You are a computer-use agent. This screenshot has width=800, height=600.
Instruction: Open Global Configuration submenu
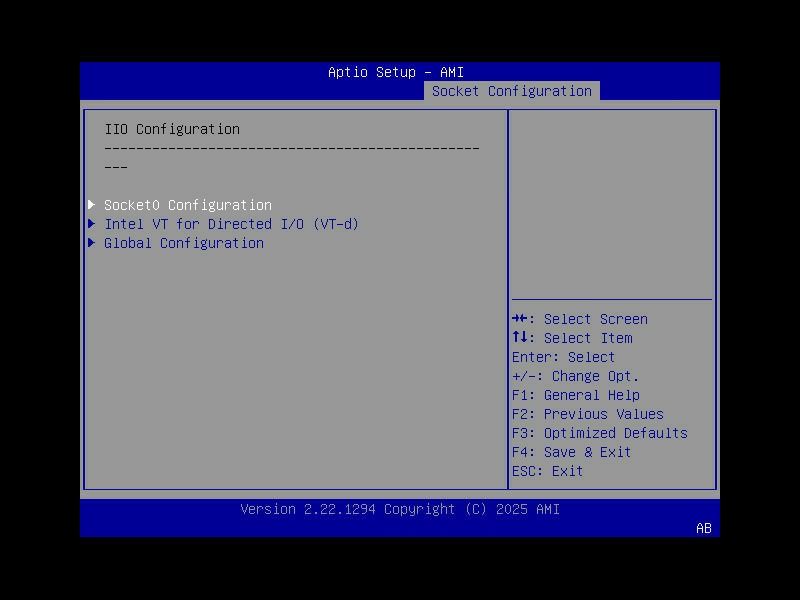coord(183,243)
